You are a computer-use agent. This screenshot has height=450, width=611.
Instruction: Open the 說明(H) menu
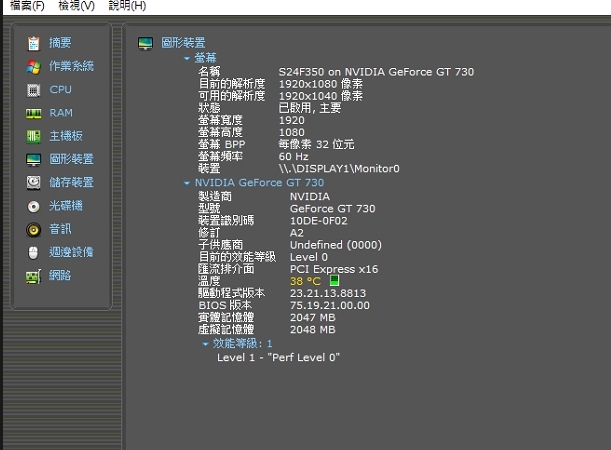[x=127, y=6]
